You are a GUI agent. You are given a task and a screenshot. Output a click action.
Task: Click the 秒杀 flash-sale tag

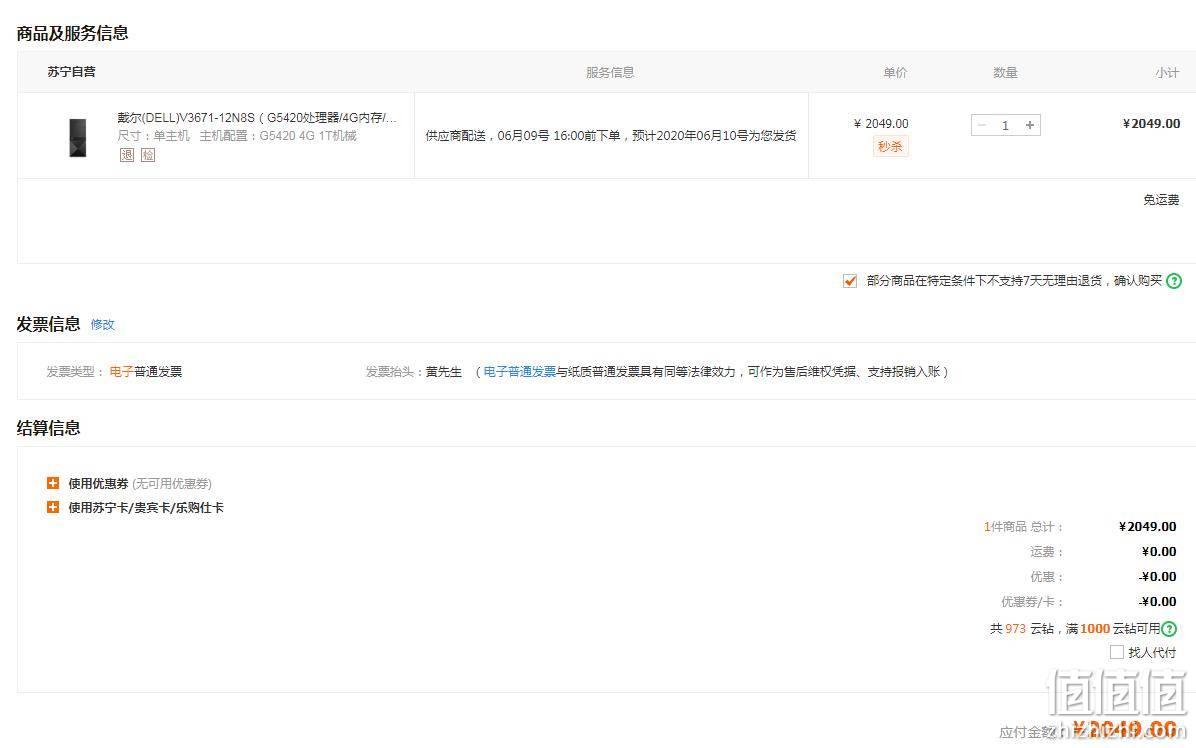coord(890,146)
